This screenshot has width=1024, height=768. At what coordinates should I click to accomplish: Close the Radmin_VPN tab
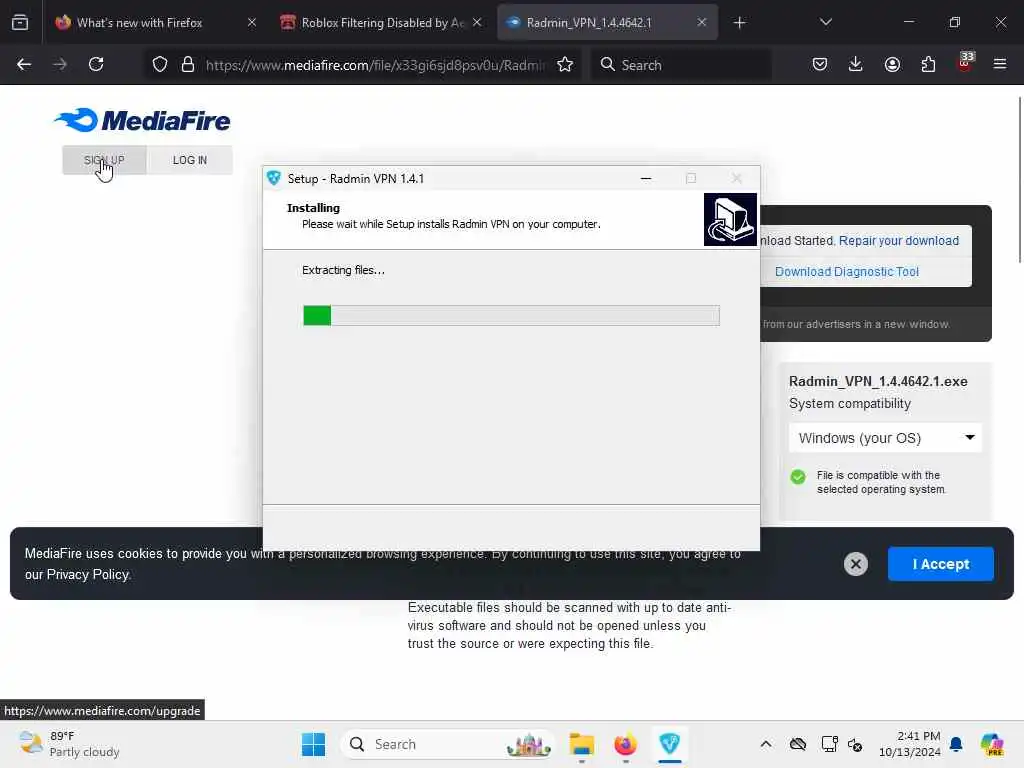[701, 22]
